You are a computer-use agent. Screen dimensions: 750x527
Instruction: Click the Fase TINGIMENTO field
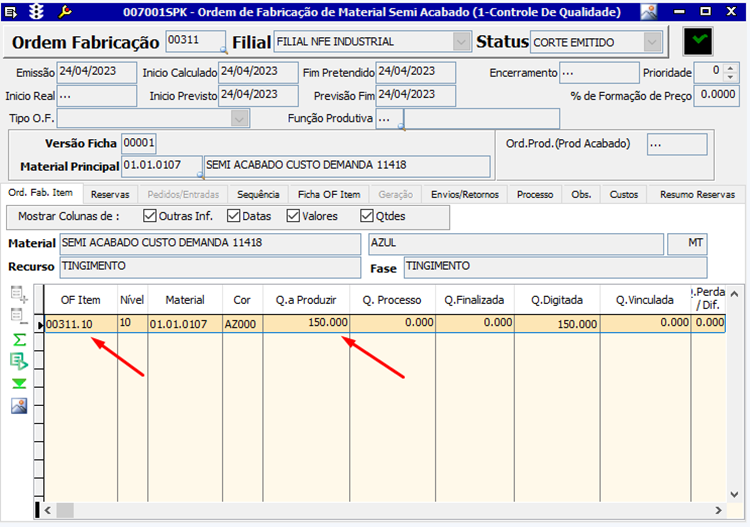[555, 267]
